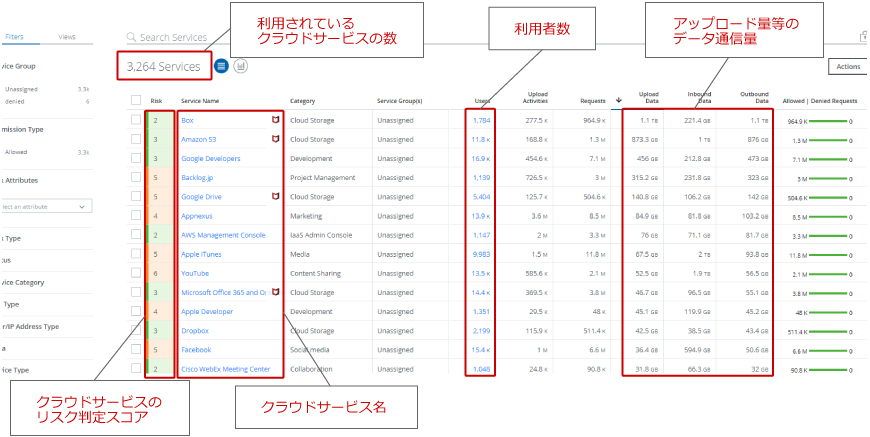Select the Allowed permission type filter
This screenshot has width=870, height=437.
(16, 152)
